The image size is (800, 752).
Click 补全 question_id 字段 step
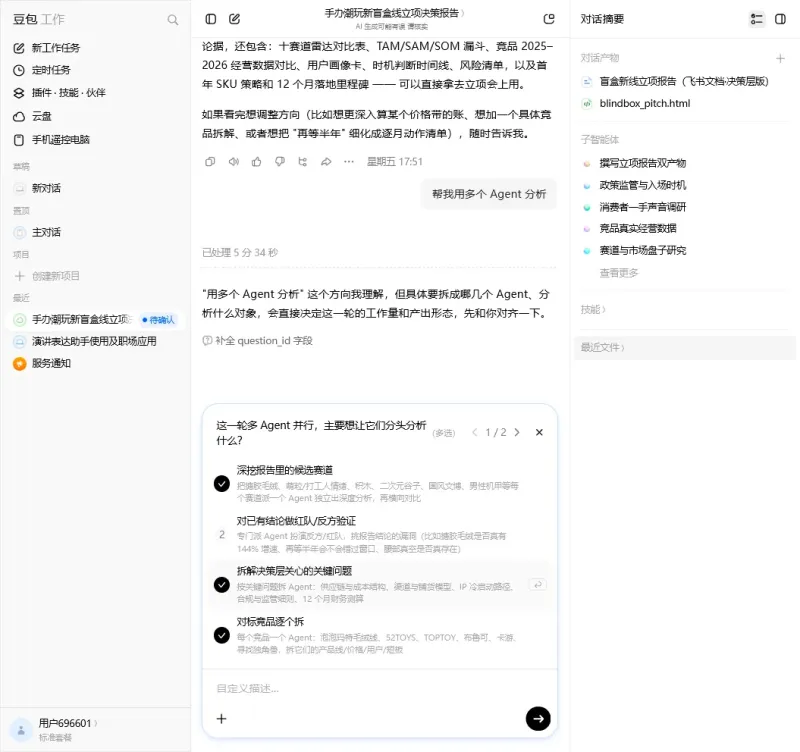257,341
